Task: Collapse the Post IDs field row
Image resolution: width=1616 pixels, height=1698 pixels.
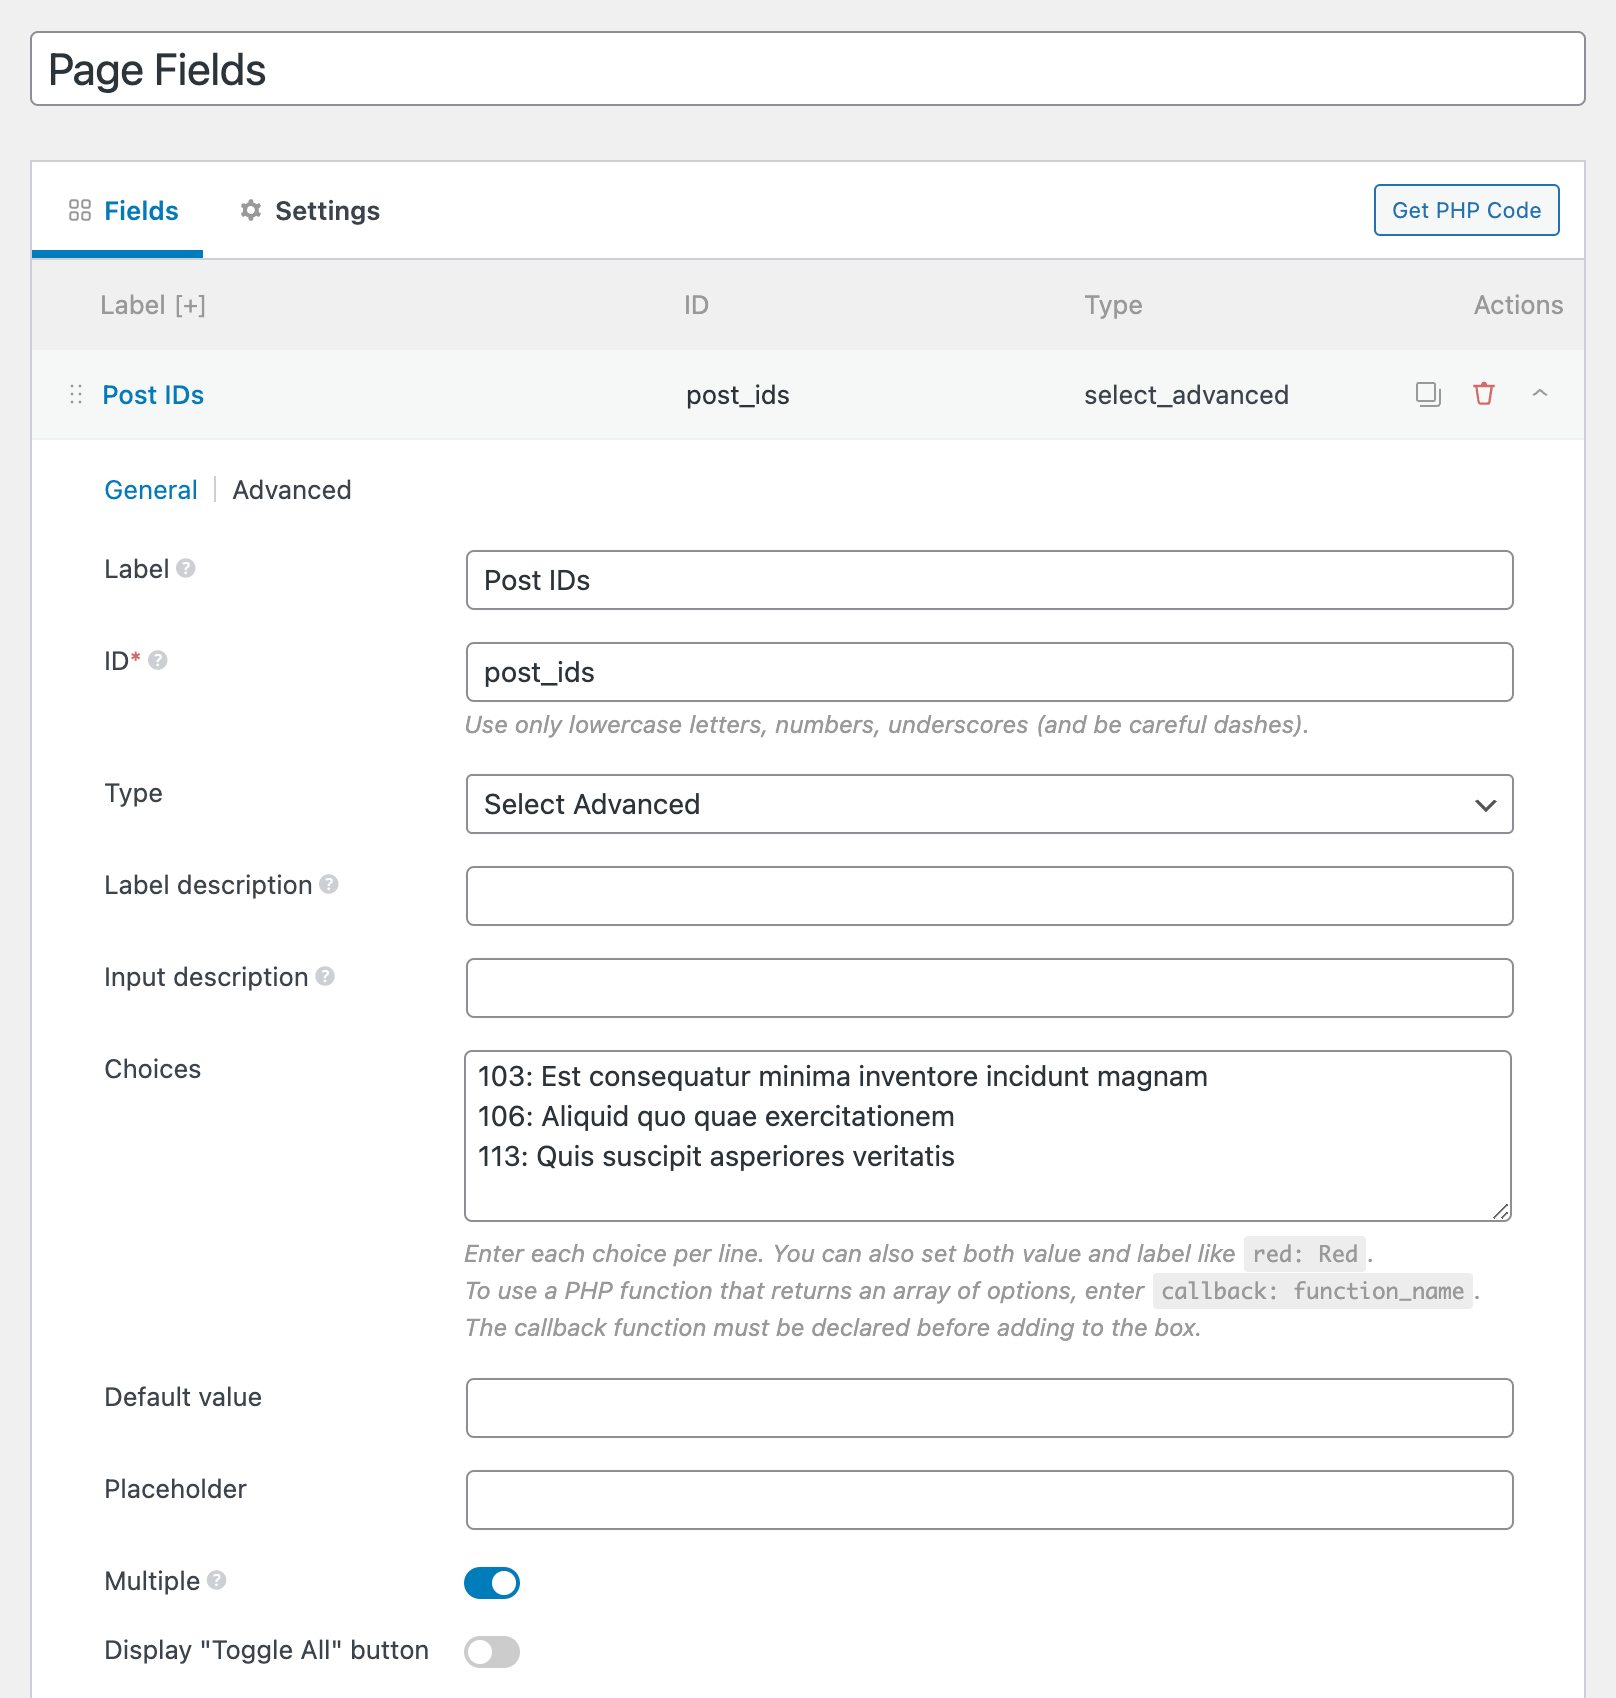Action: 1539,394
